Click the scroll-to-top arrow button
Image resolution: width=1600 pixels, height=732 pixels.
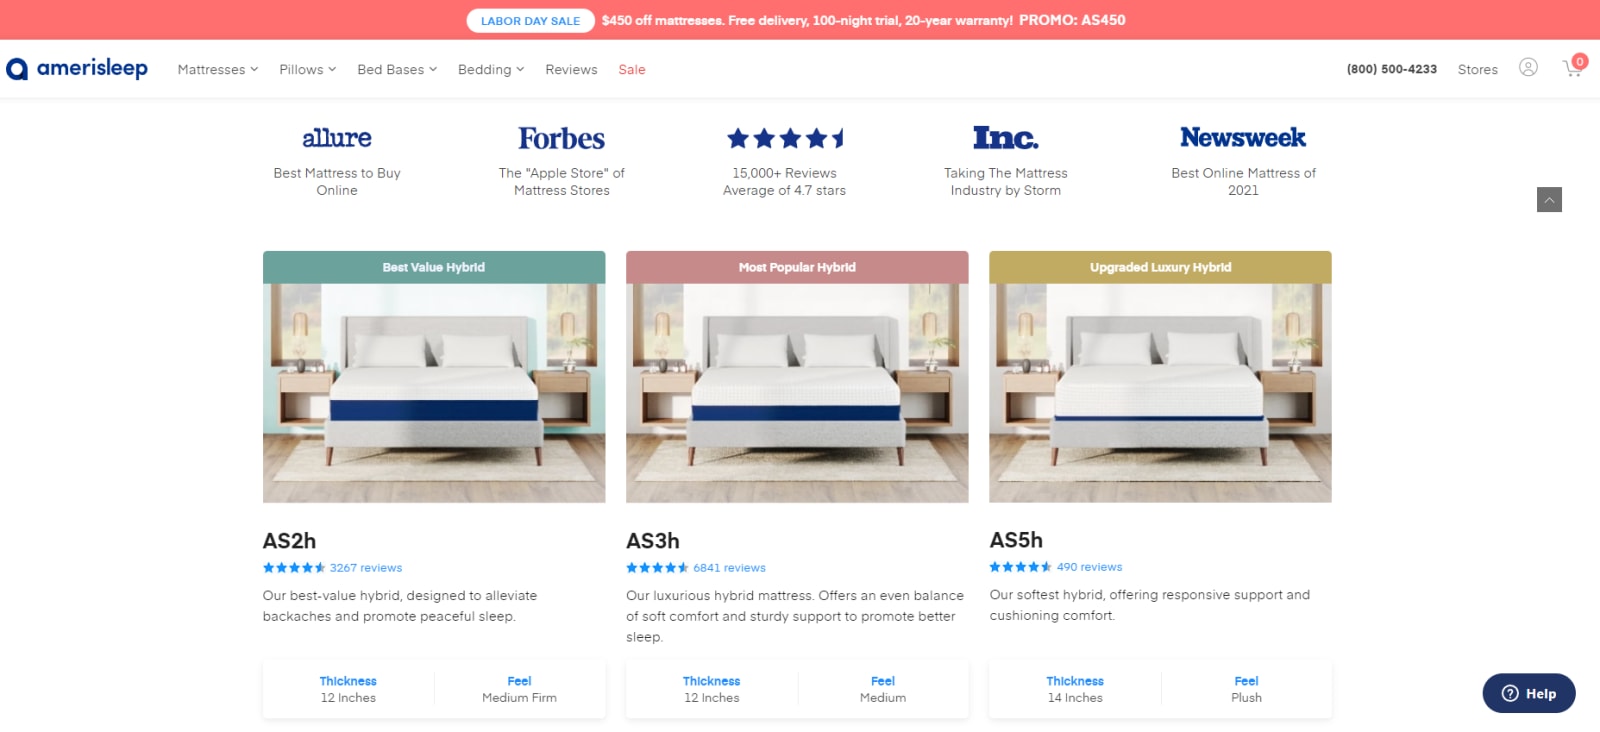tap(1549, 200)
